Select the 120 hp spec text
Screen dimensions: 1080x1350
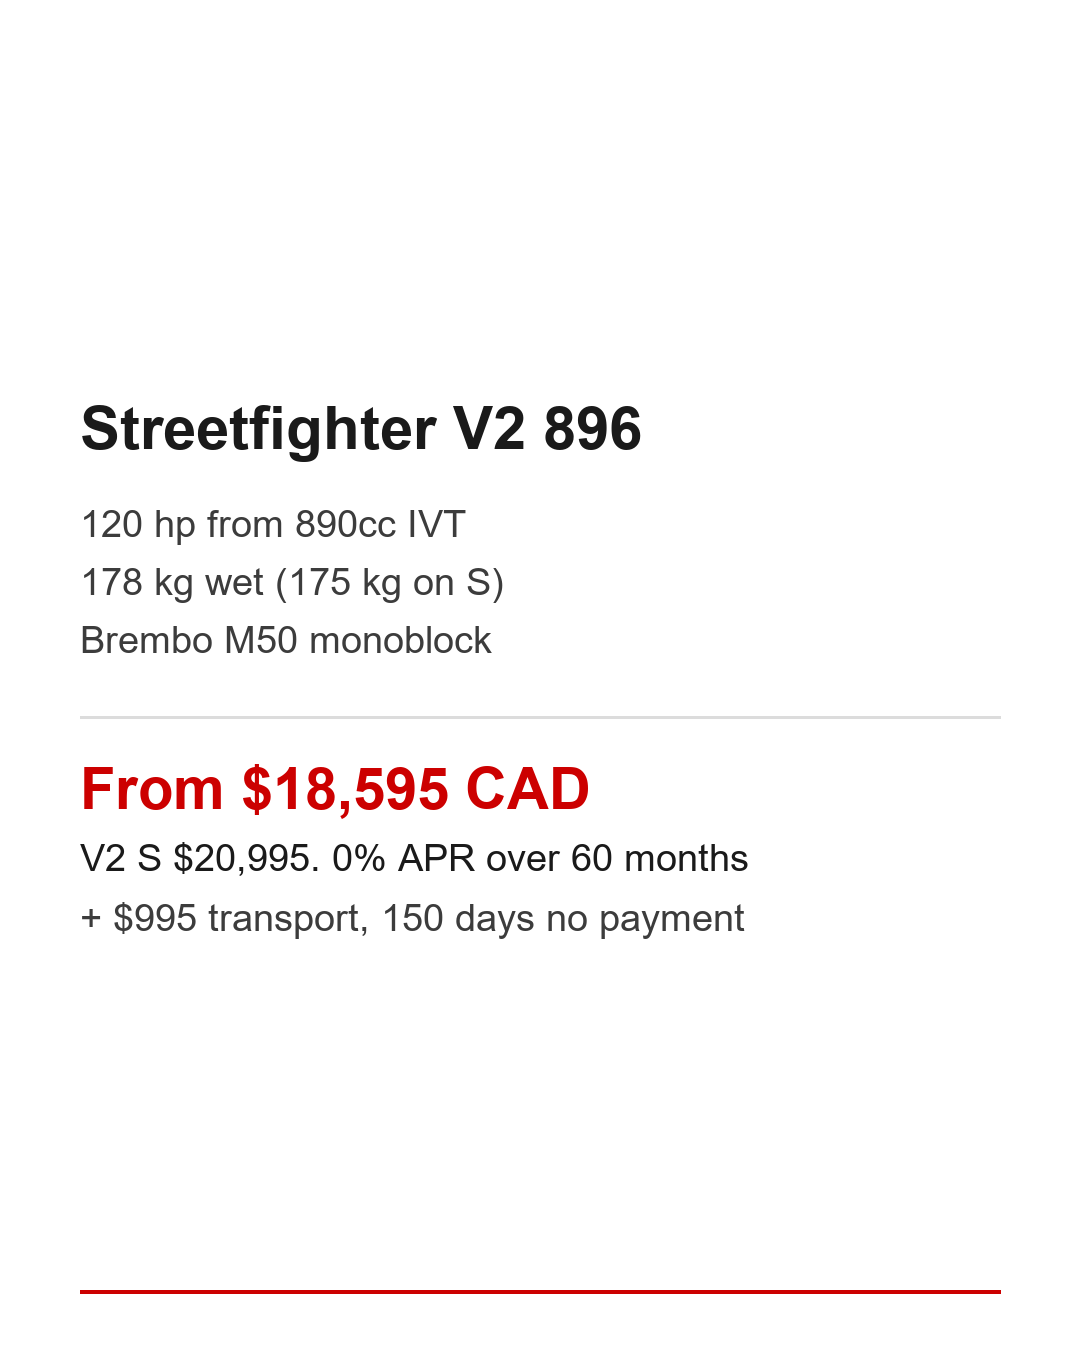tap(138, 525)
